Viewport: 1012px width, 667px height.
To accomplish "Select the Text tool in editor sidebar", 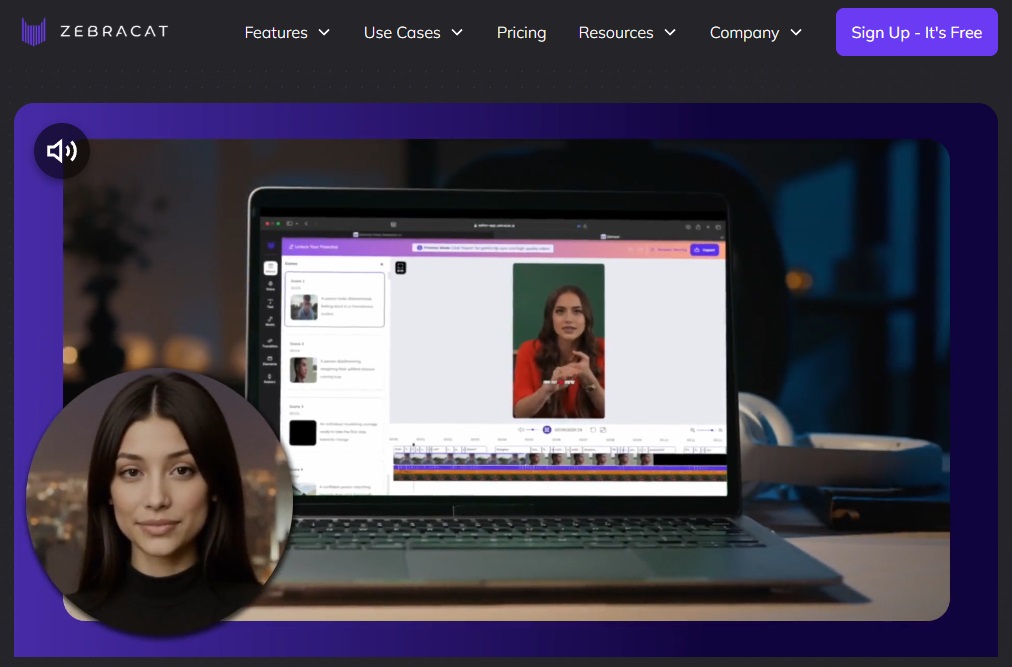I will 270,303.
